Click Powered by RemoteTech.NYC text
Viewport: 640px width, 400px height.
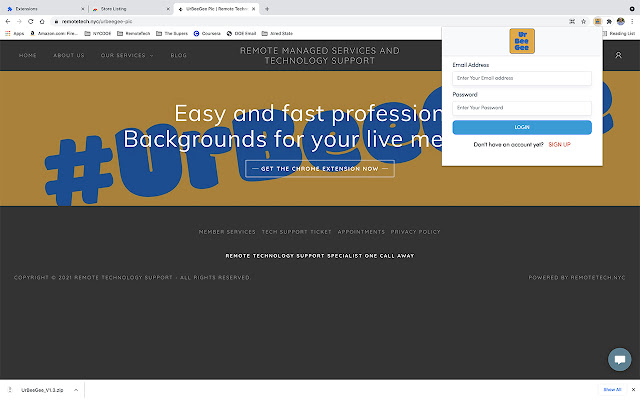pos(577,278)
